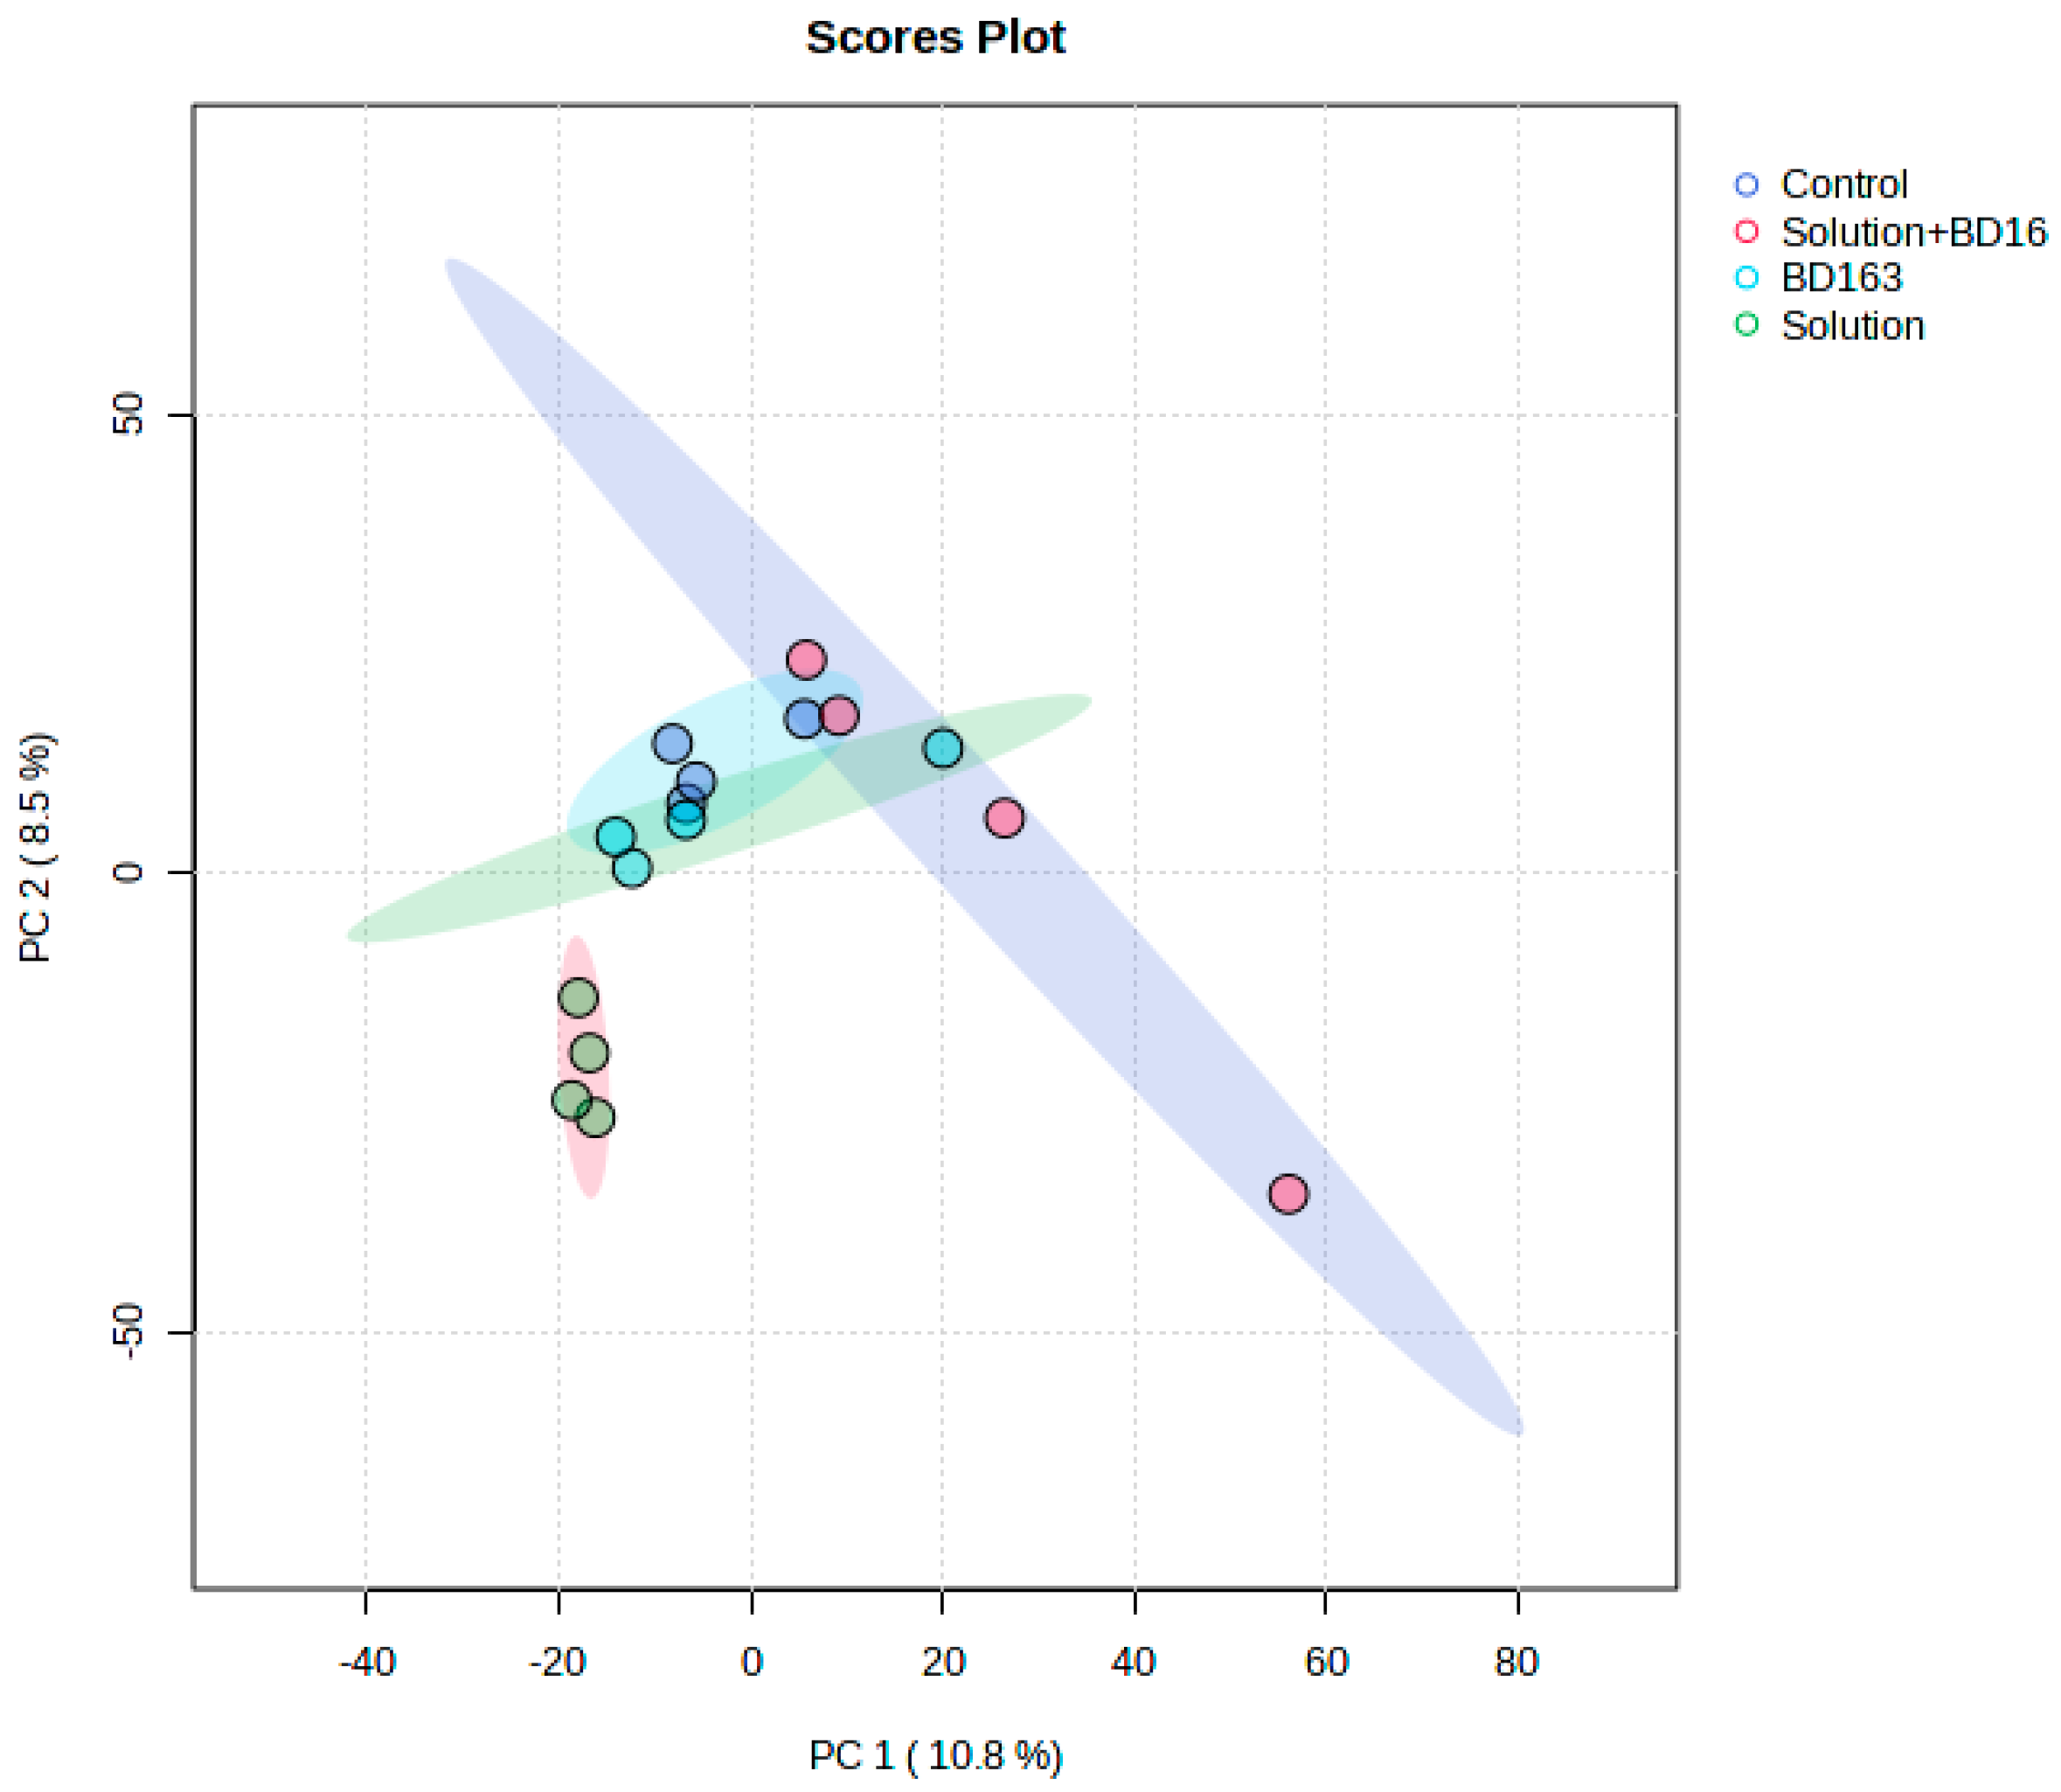Click the BD163 legend text label
The image size is (2061, 1792).
[x=1841, y=278]
